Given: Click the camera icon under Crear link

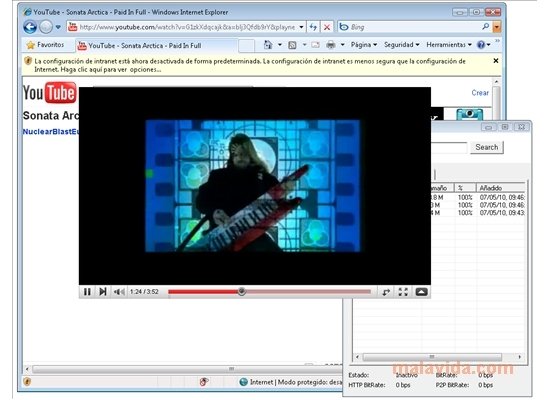Looking at the screenshot, I should [469, 114].
